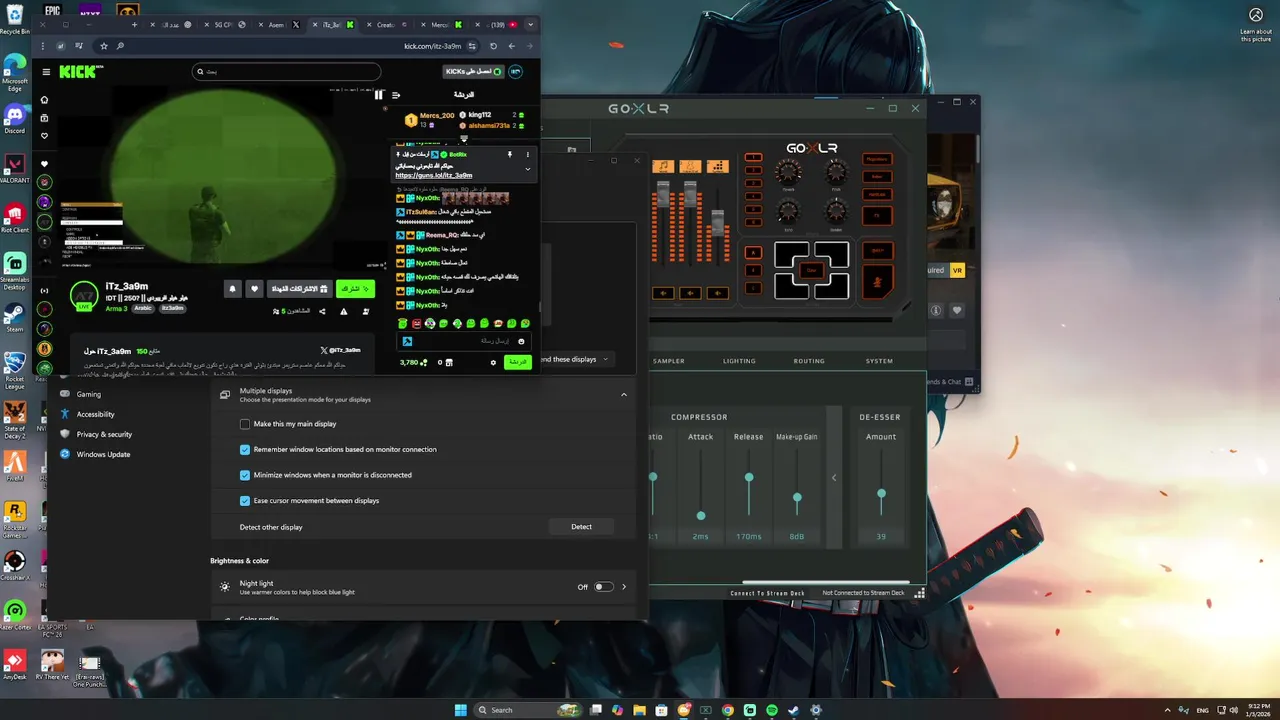
Task: Click the Kick search field
Action: pyautogui.click(x=286, y=72)
